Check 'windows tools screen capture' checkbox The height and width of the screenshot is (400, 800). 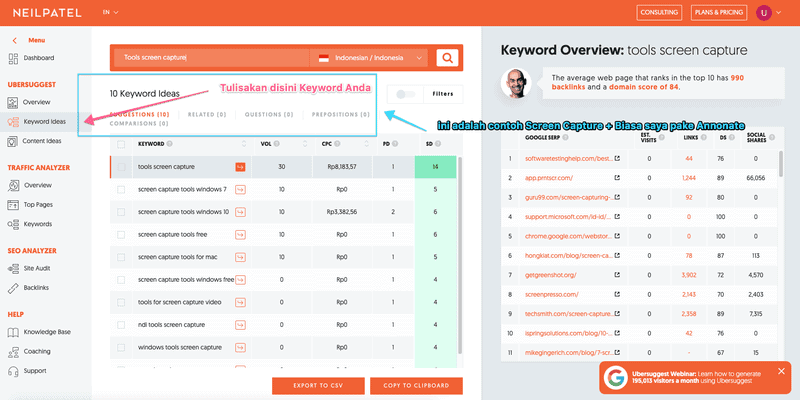[x=121, y=347]
